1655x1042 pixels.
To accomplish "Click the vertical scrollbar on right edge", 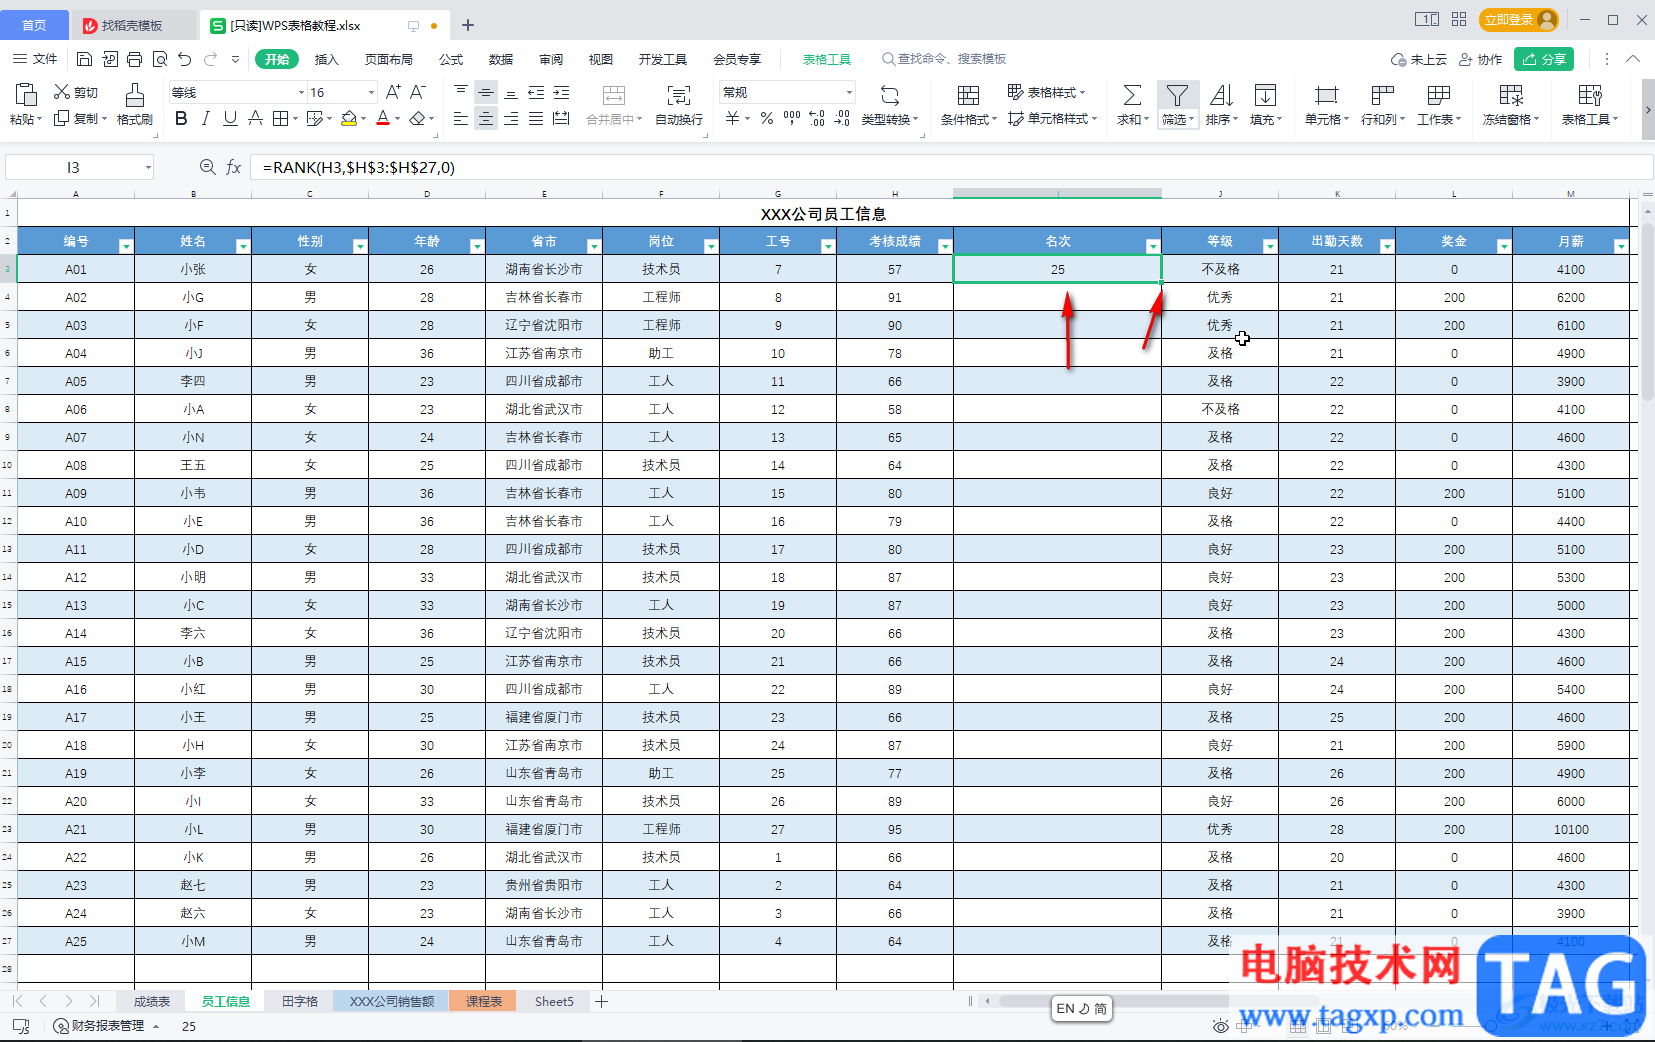I will pos(1647,312).
